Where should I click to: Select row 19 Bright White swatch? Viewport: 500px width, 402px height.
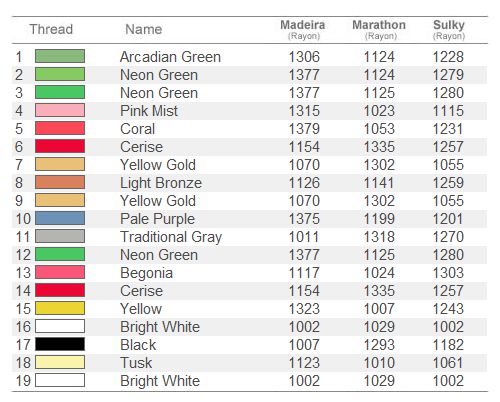(60, 380)
